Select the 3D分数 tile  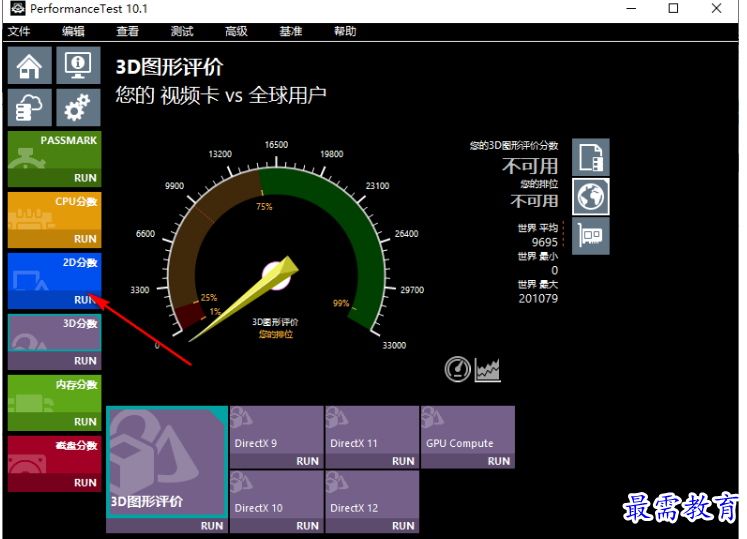tap(54, 333)
